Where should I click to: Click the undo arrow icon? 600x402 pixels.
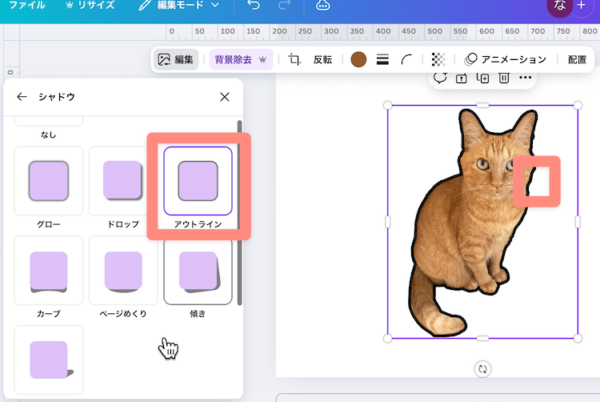253,5
